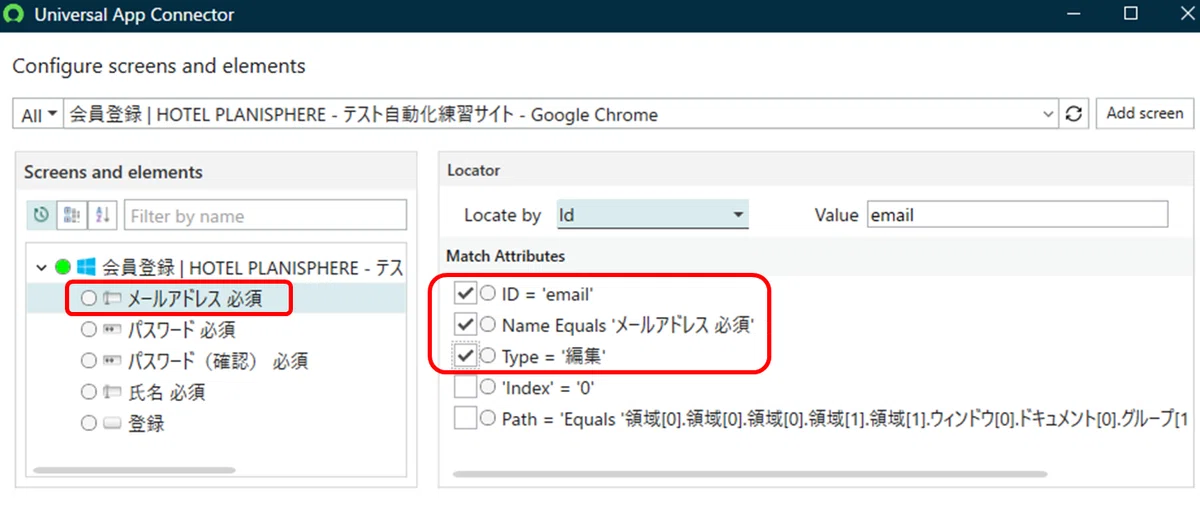1200x510 pixels.
Task: Select the radio circle for パスワード（確認） 必須
Action: coord(89,361)
